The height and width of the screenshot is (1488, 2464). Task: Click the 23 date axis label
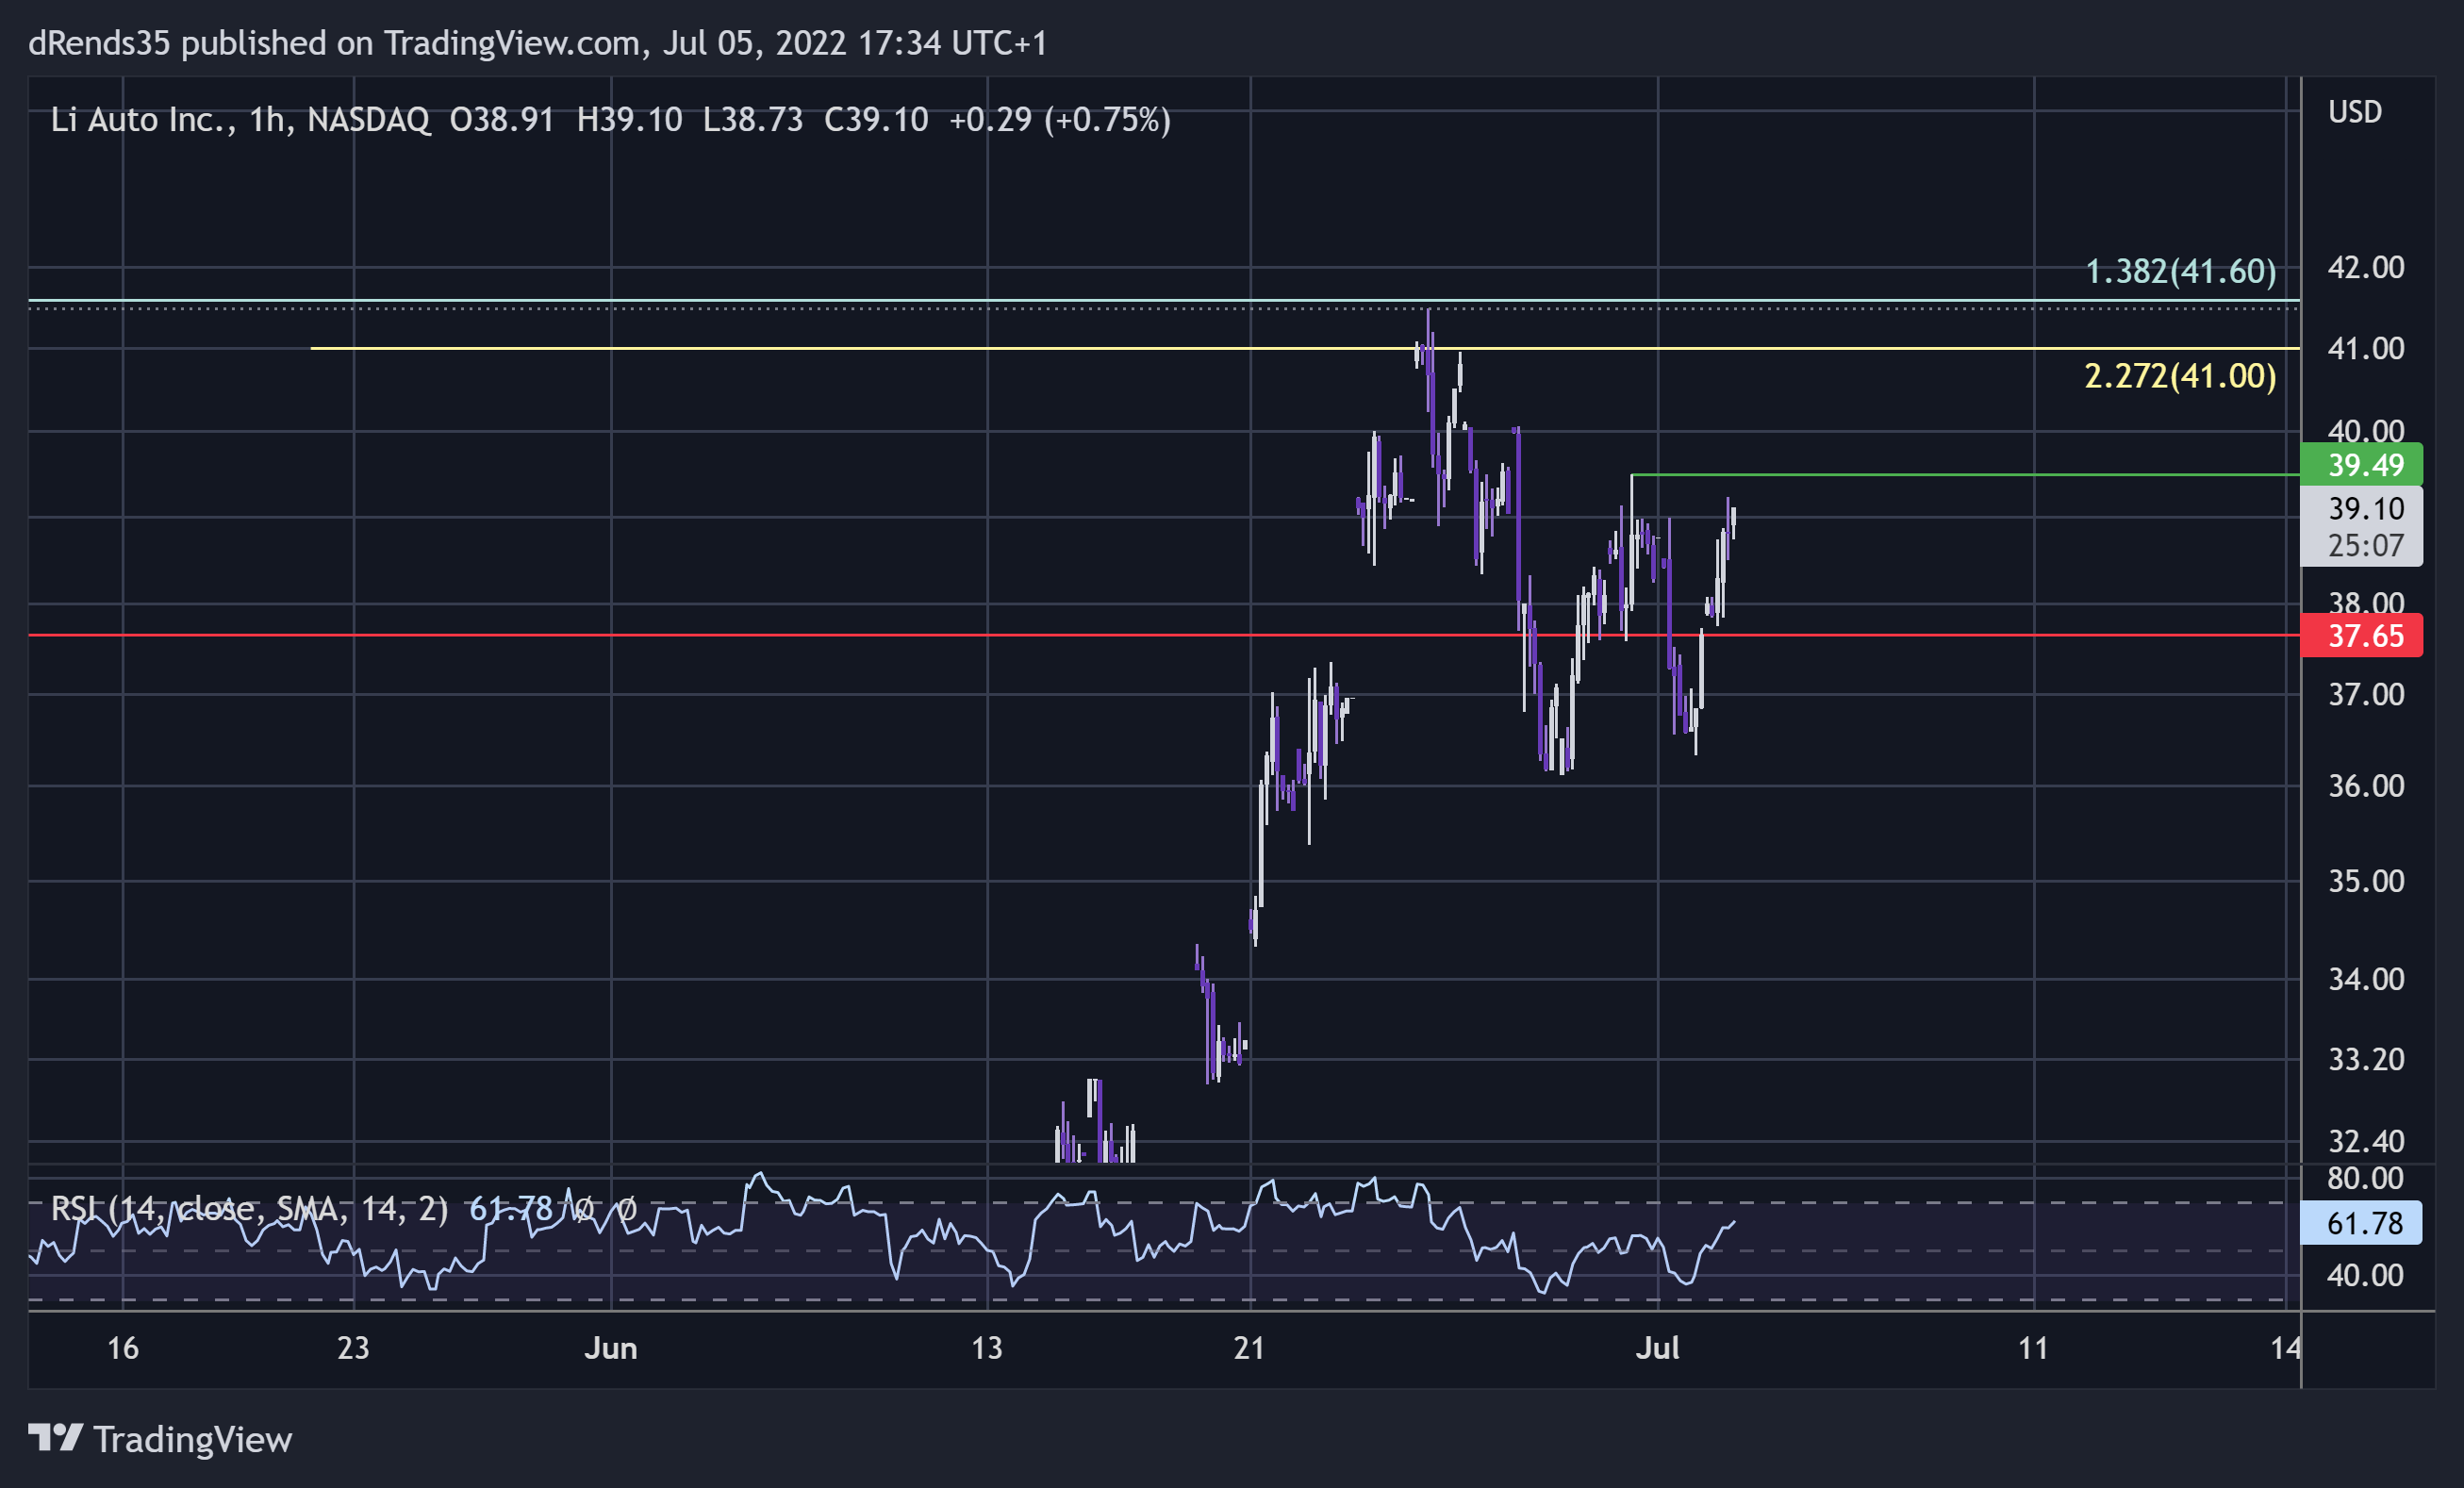click(x=354, y=1348)
